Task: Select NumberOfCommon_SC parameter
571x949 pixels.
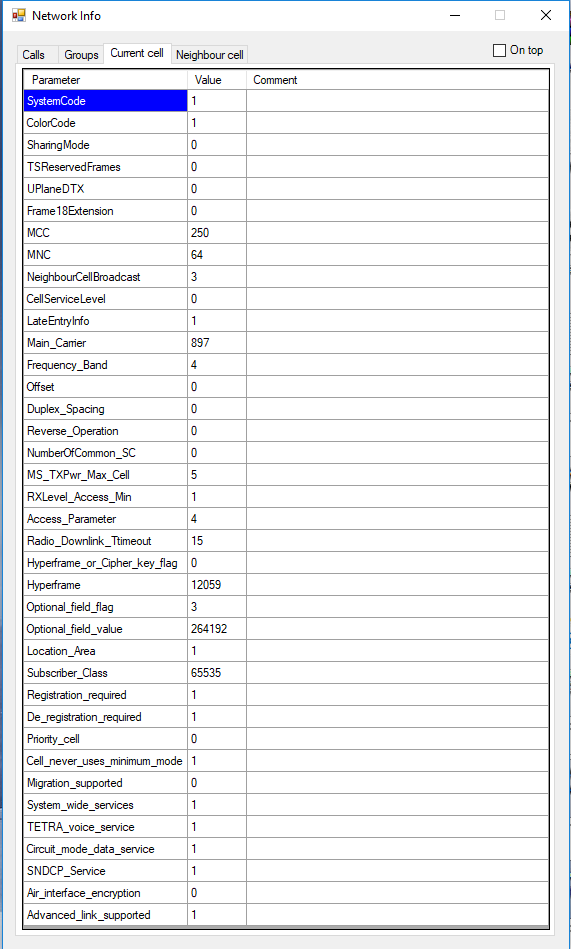Action: (x=105, y=453)
